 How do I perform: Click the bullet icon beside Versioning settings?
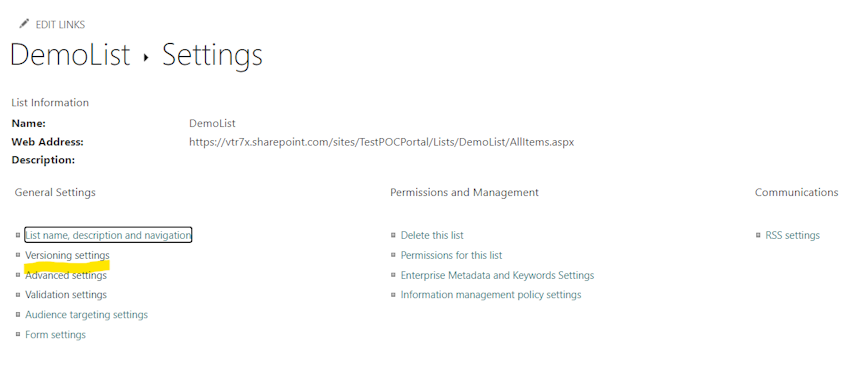[x=18, y=255]
